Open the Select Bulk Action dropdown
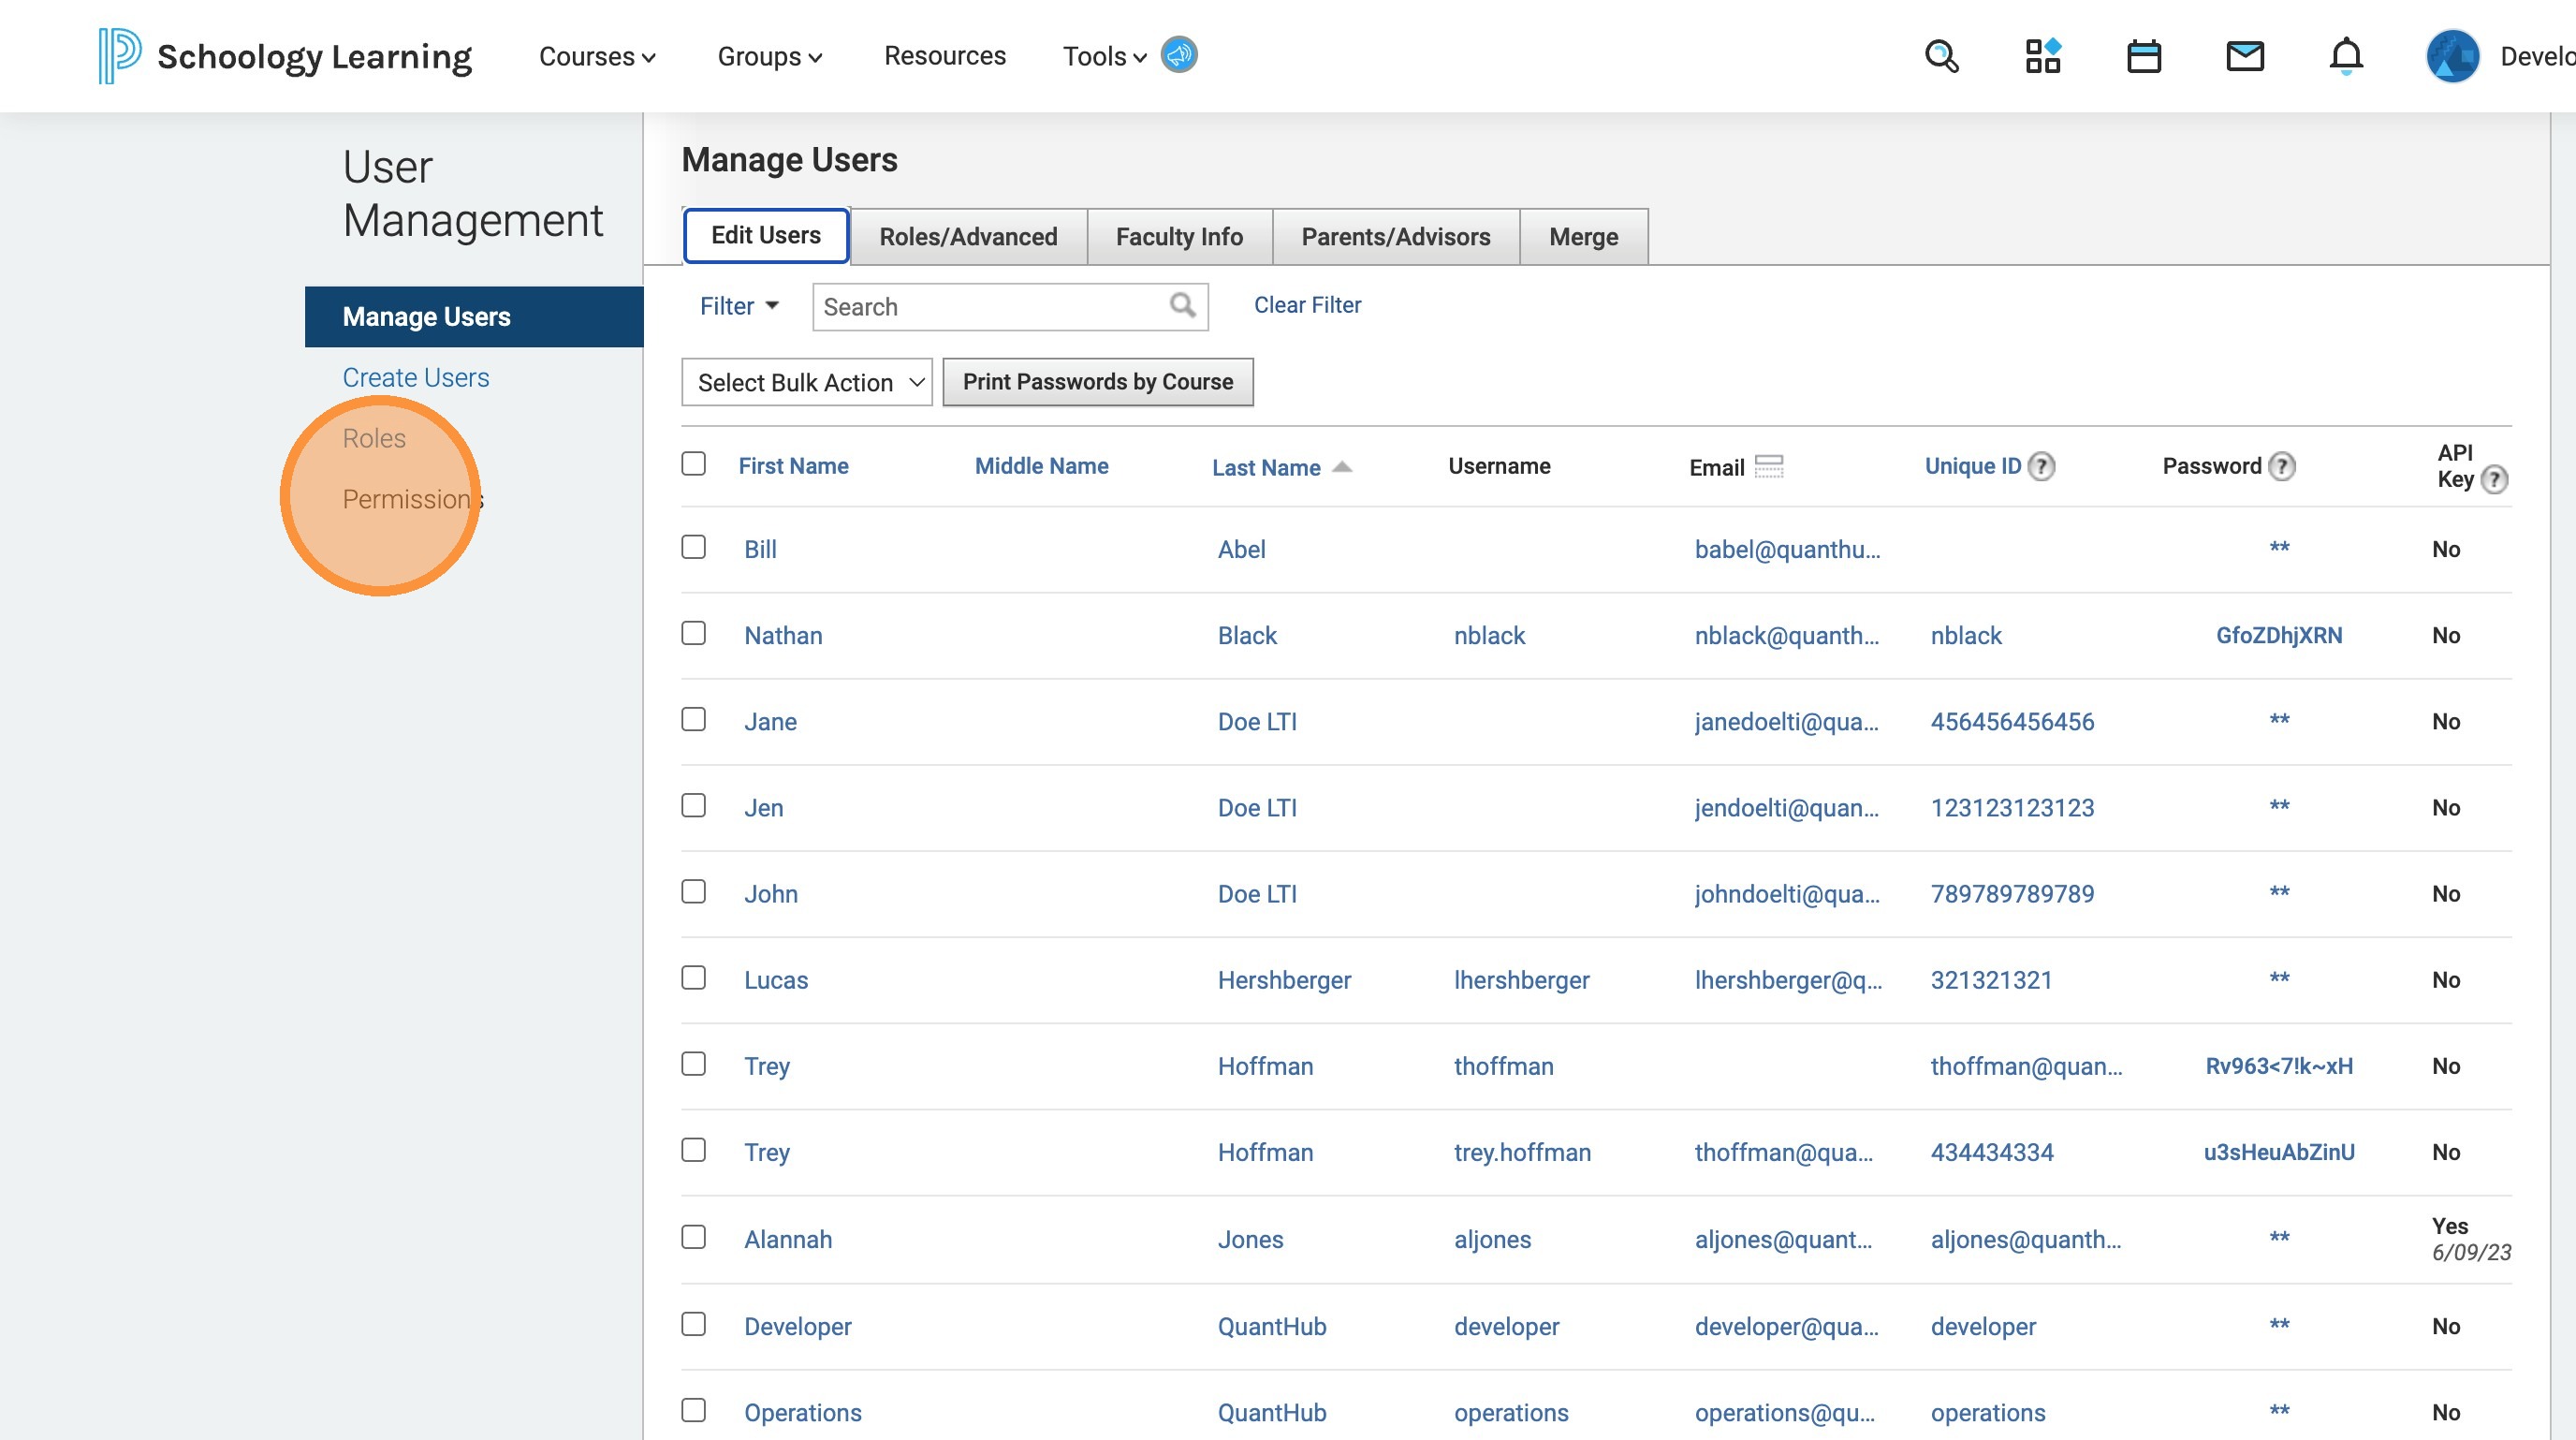 pyautogui.click(x=806, y=382)
